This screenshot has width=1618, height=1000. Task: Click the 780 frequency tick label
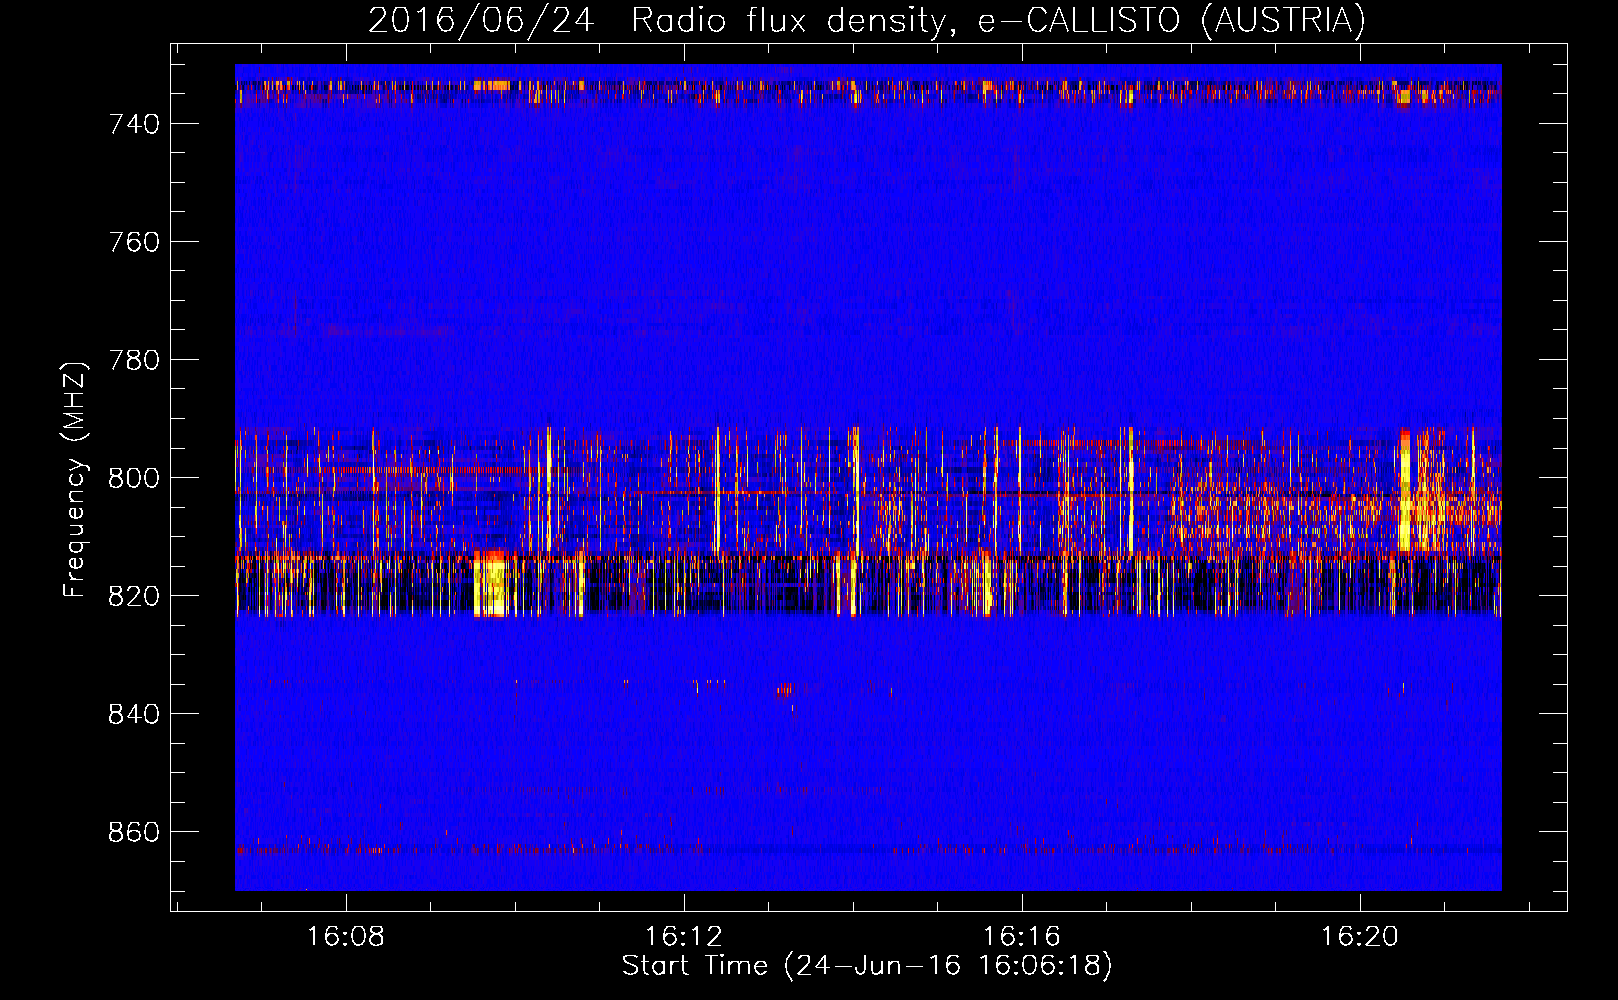(134, 360)
